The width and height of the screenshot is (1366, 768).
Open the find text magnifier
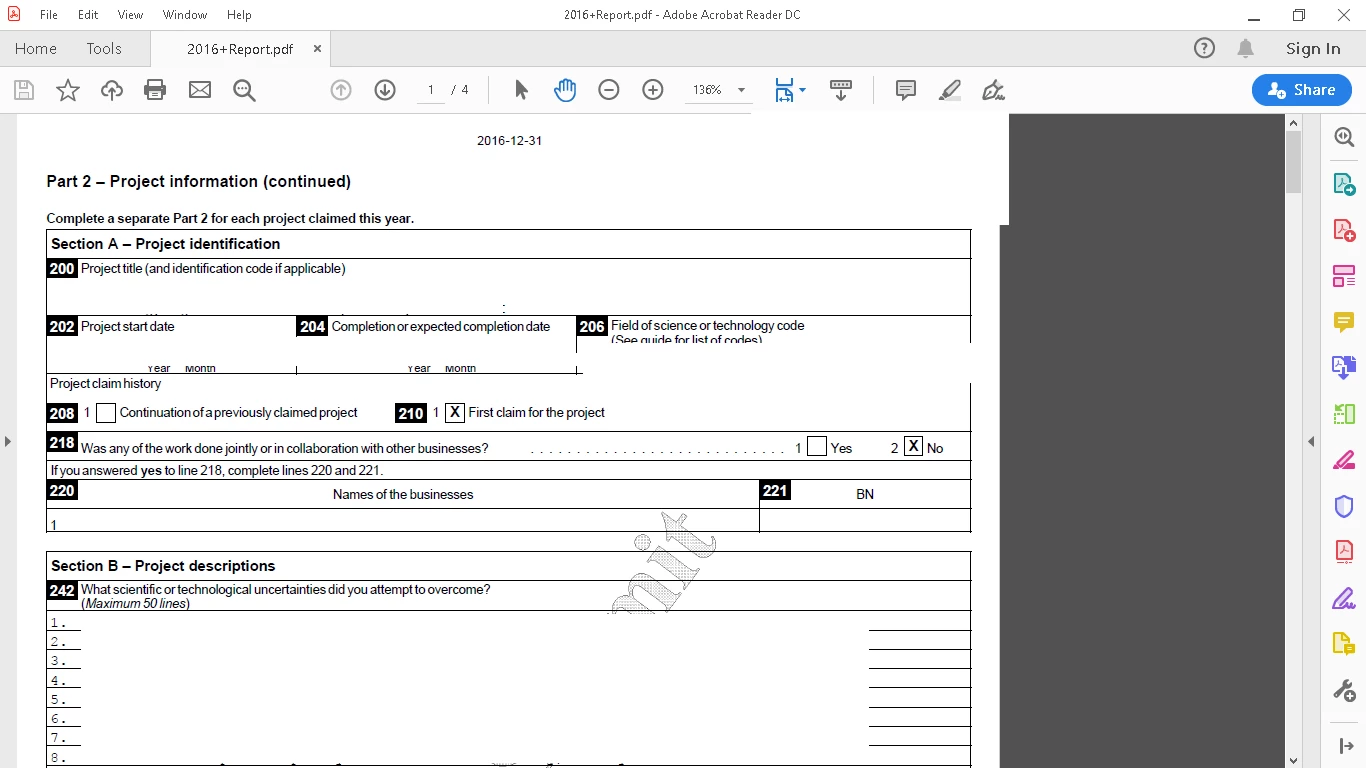coord(244,90)
